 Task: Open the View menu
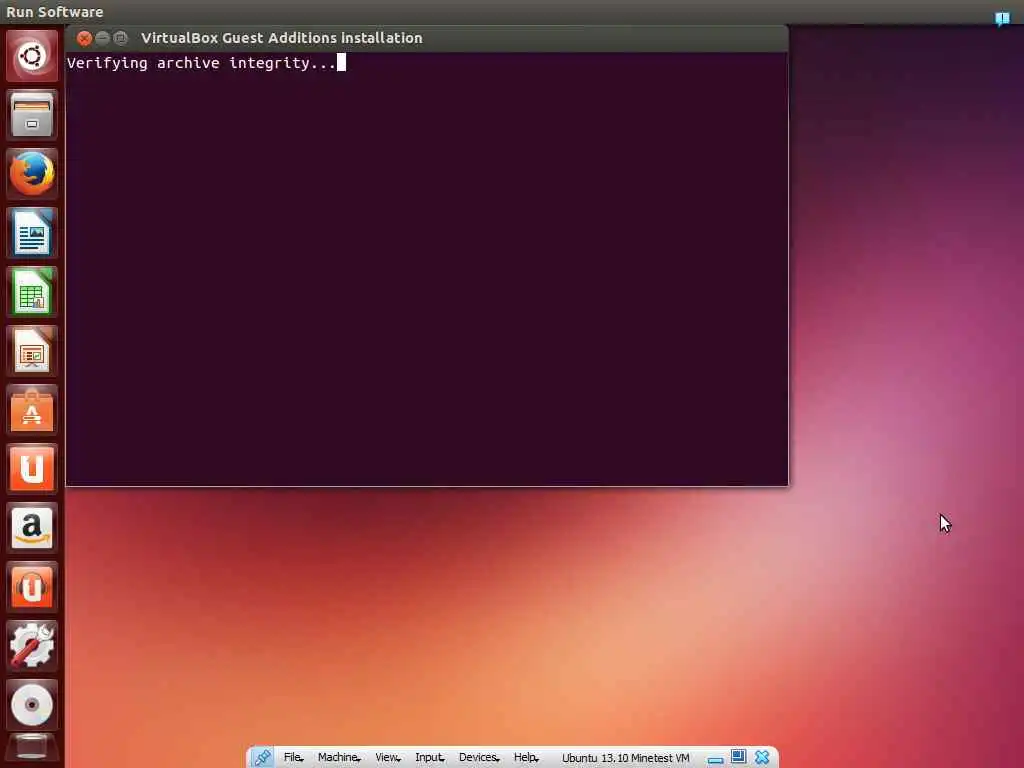(388, 758)
